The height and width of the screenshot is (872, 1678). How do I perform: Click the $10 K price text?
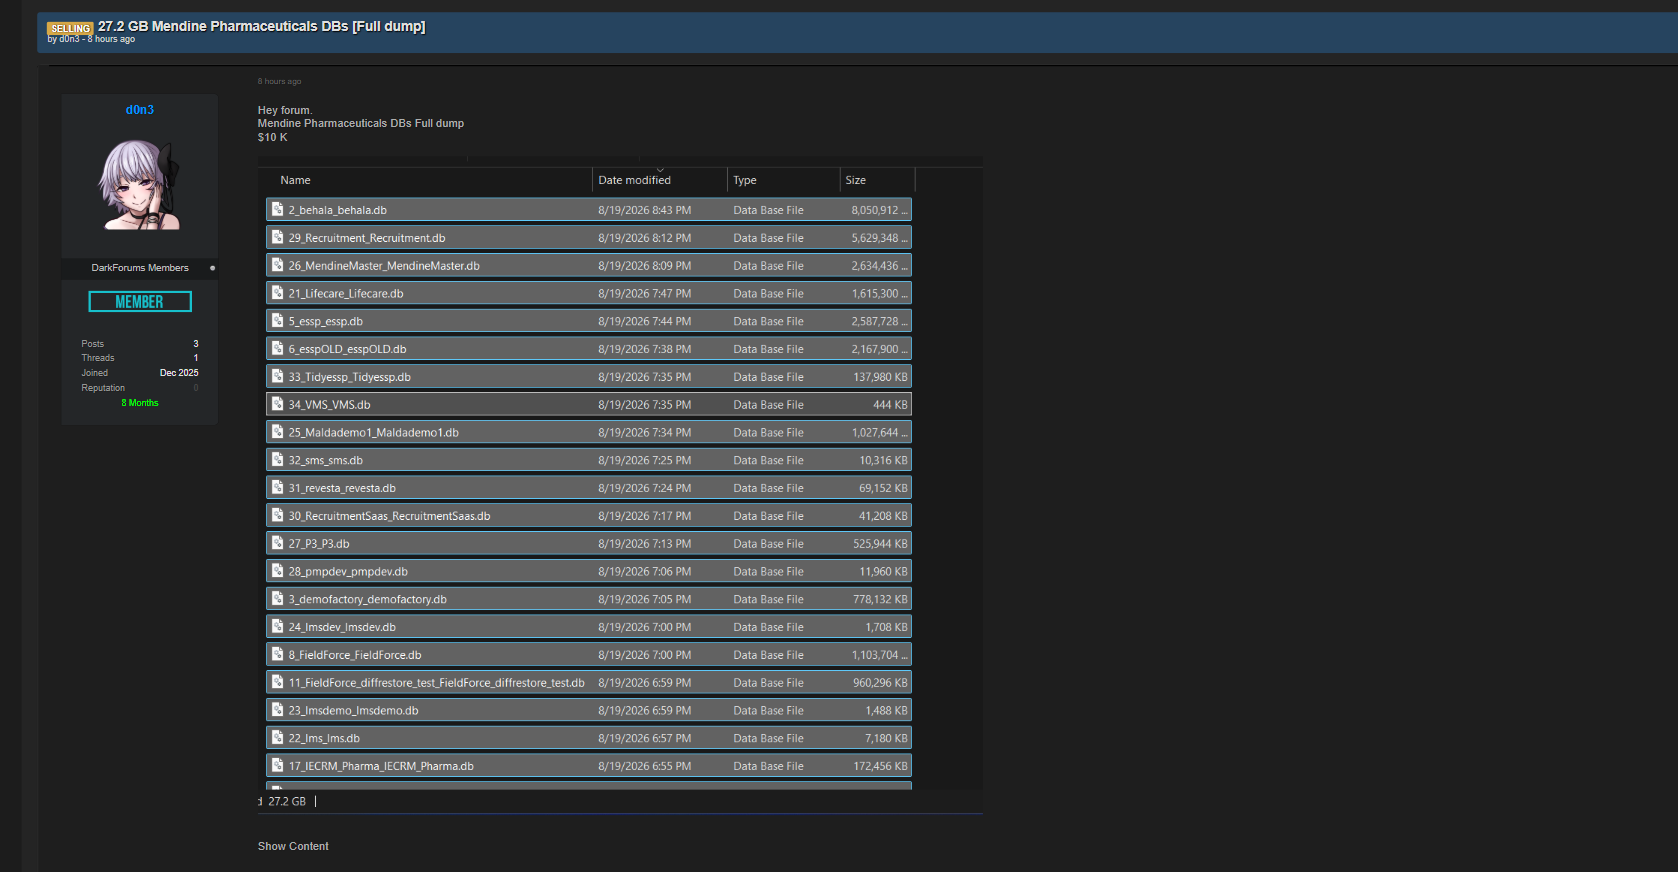pyautogui.click(x=273, y=137)
